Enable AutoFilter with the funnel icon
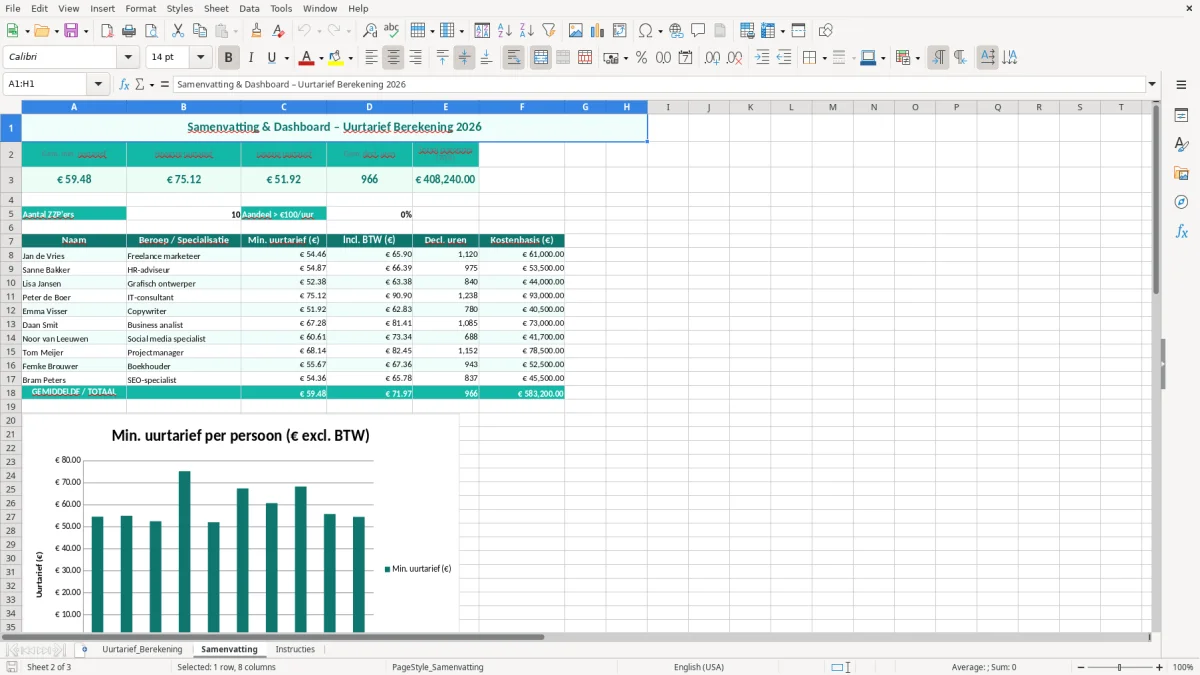Image resolution: width=1200 pixels, height=675 pixels. point(548,31)
